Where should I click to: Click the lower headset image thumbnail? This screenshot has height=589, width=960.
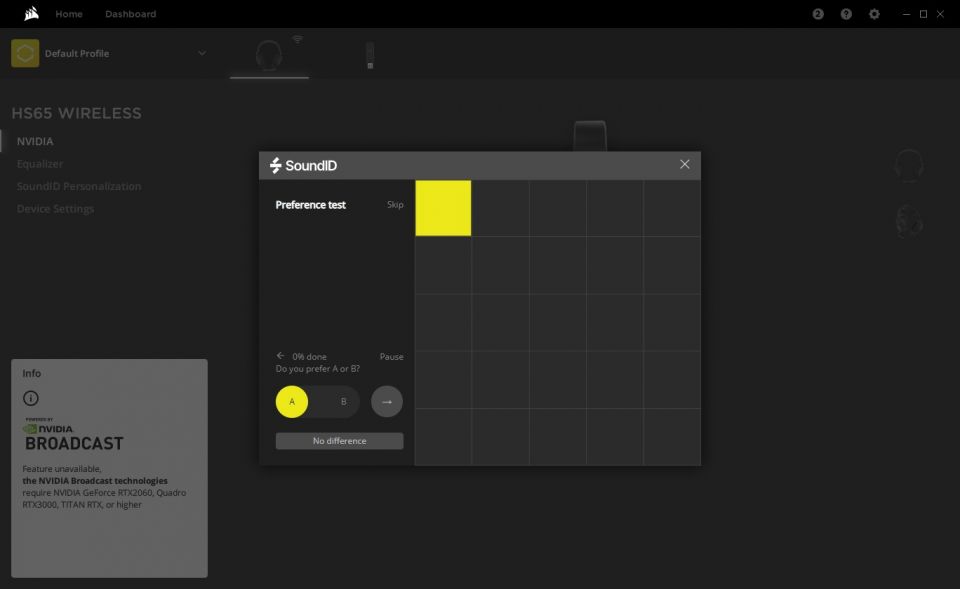[909, 222]
